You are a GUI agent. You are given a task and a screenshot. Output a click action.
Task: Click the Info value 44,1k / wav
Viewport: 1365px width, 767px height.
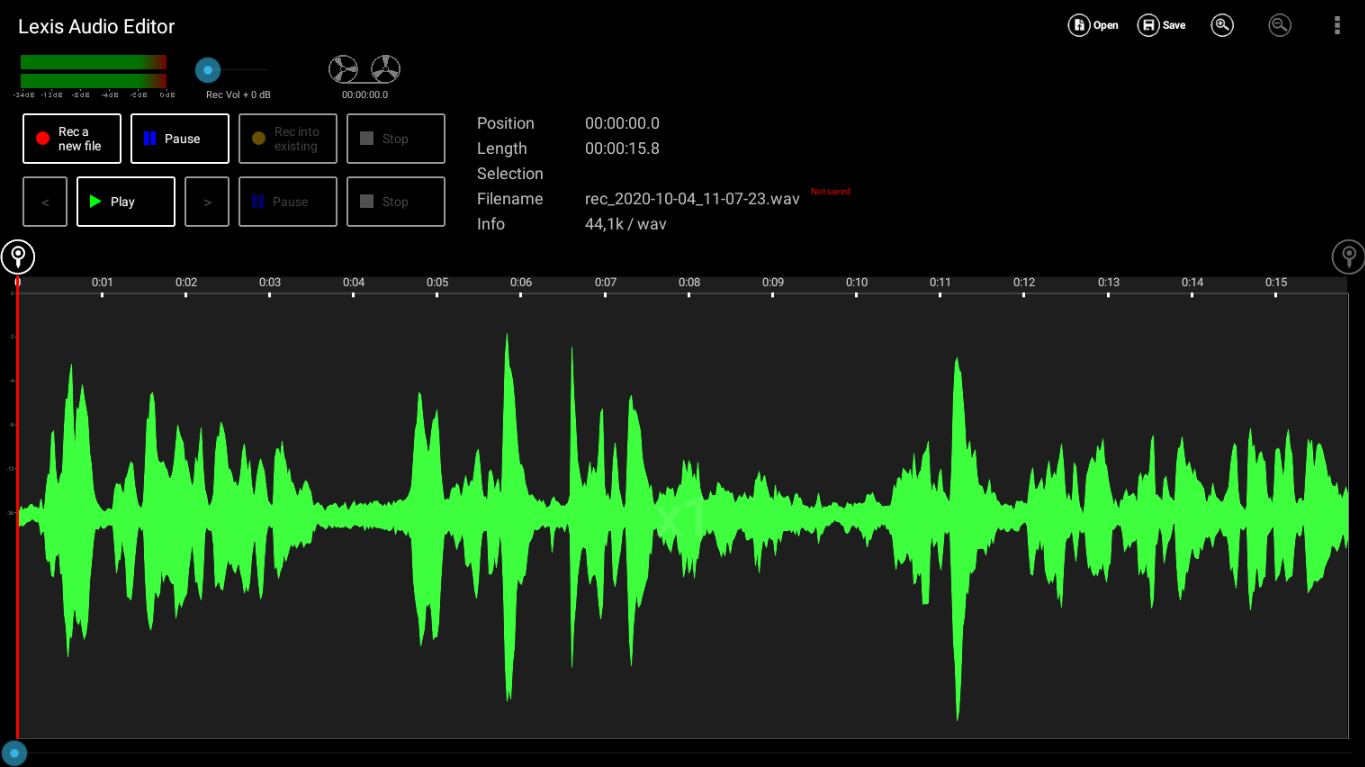[626, 224]
